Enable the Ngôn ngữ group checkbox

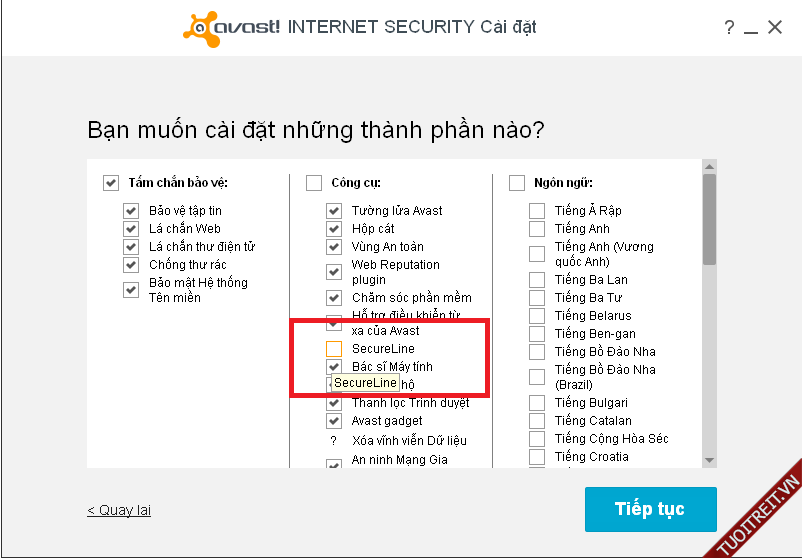tap(517, 183)
